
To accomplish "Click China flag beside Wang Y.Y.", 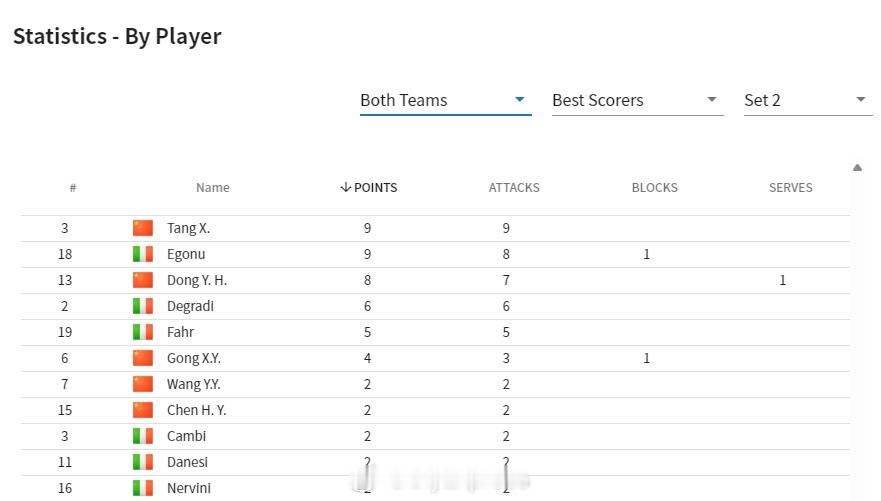I will coord(143,384).
